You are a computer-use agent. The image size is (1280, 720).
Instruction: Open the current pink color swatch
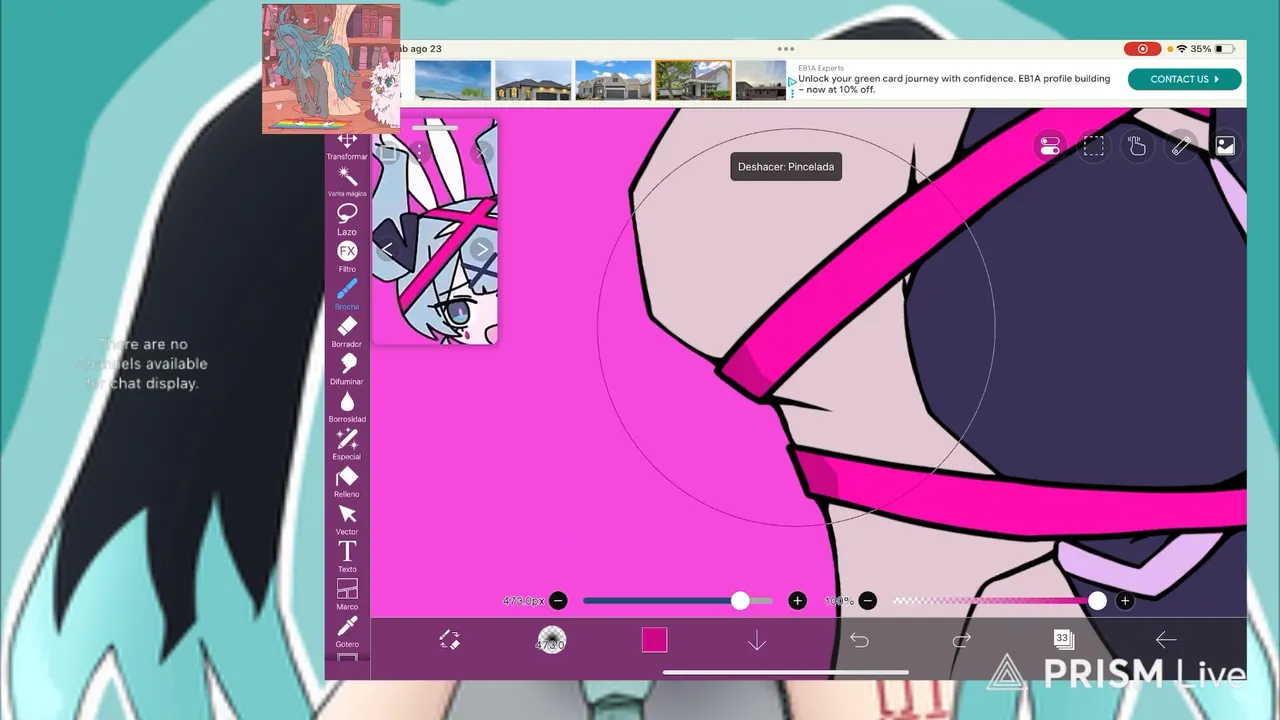click(654, 640)
